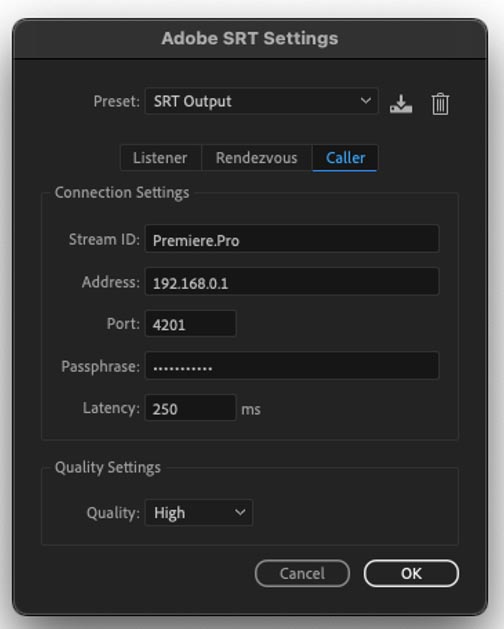Screen dimensions: 504x629
Task: Cancel the SRT settings dialog
Action: coord(302,573)
